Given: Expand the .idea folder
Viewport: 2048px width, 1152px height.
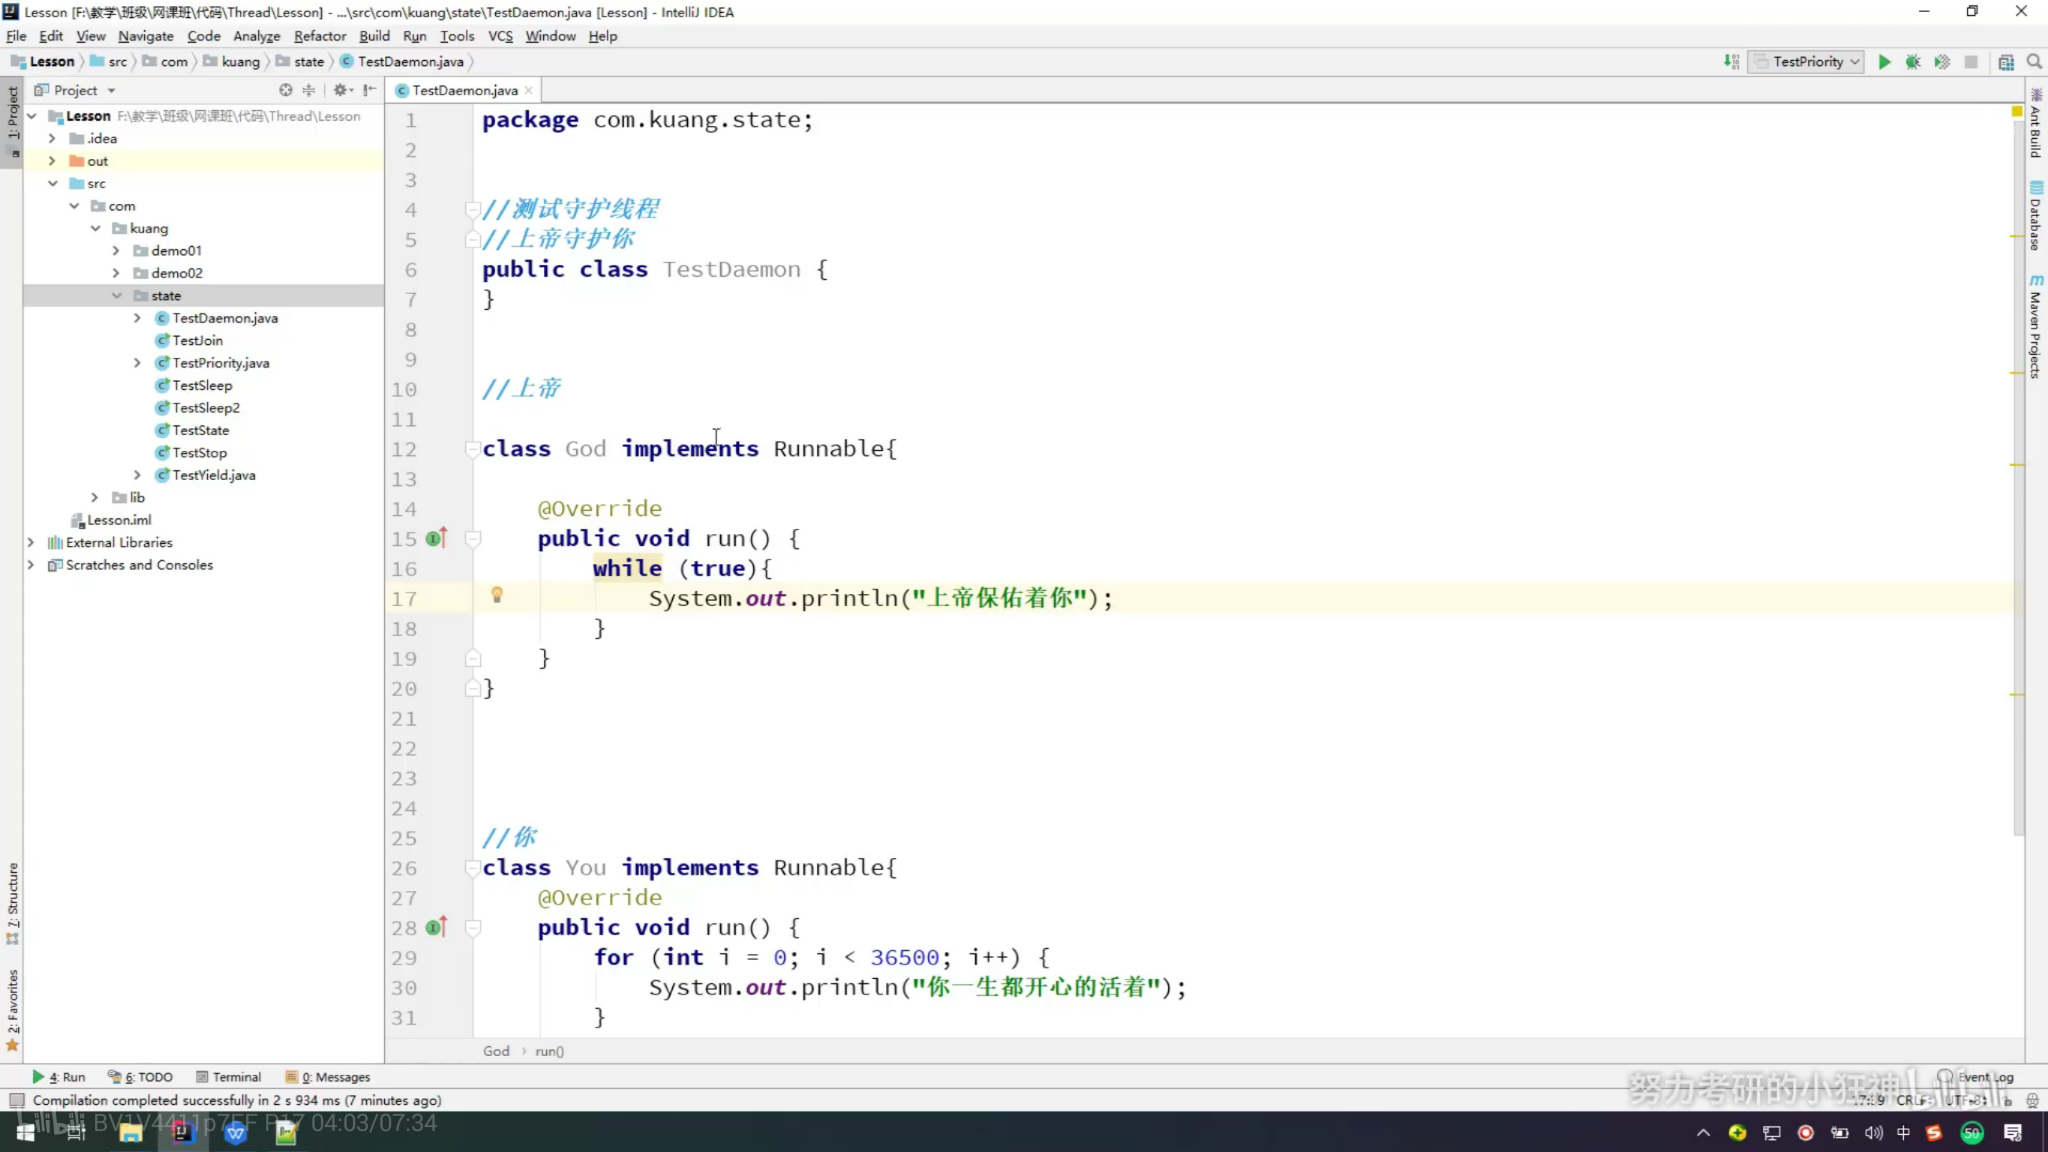Looking at the screenshot, I should (x=53, y=139).
